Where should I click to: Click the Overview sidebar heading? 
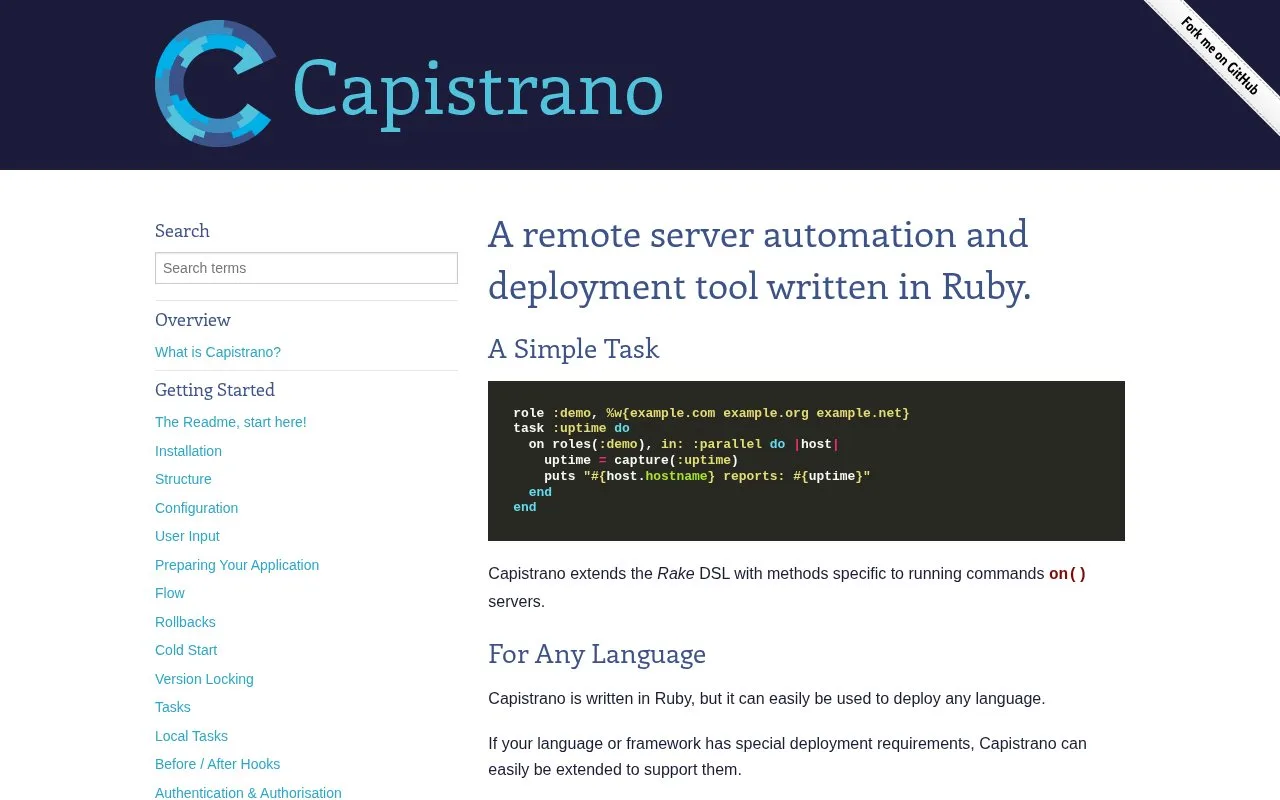point(193,320)
